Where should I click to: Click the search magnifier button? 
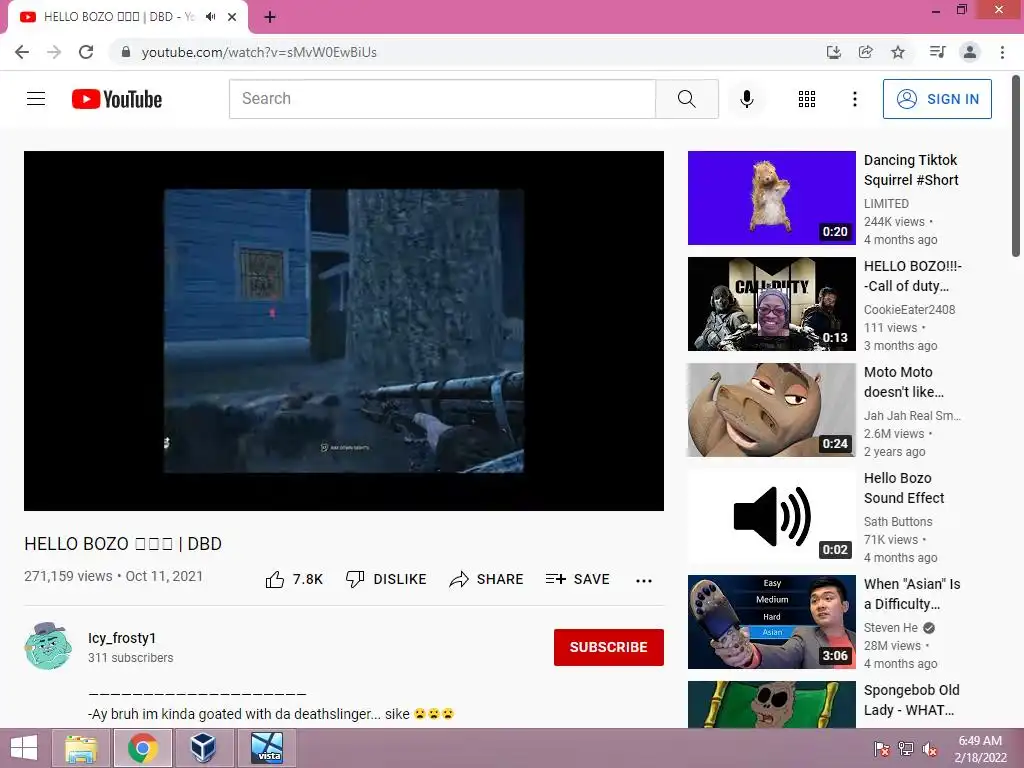click(686, 99)
